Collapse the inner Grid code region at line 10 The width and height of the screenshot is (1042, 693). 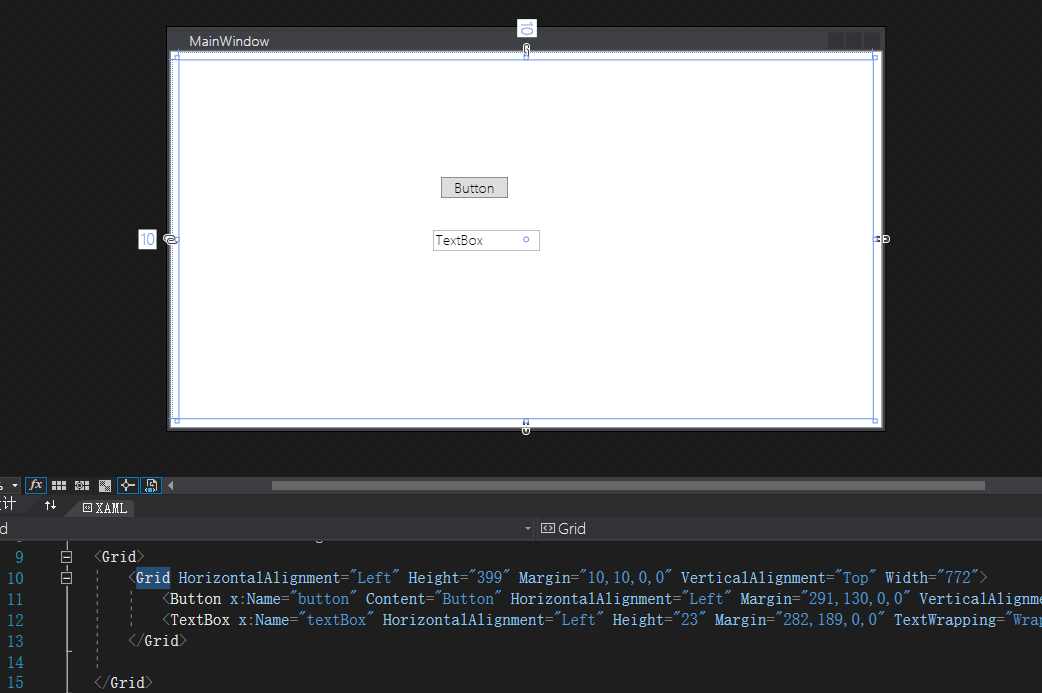67,578
